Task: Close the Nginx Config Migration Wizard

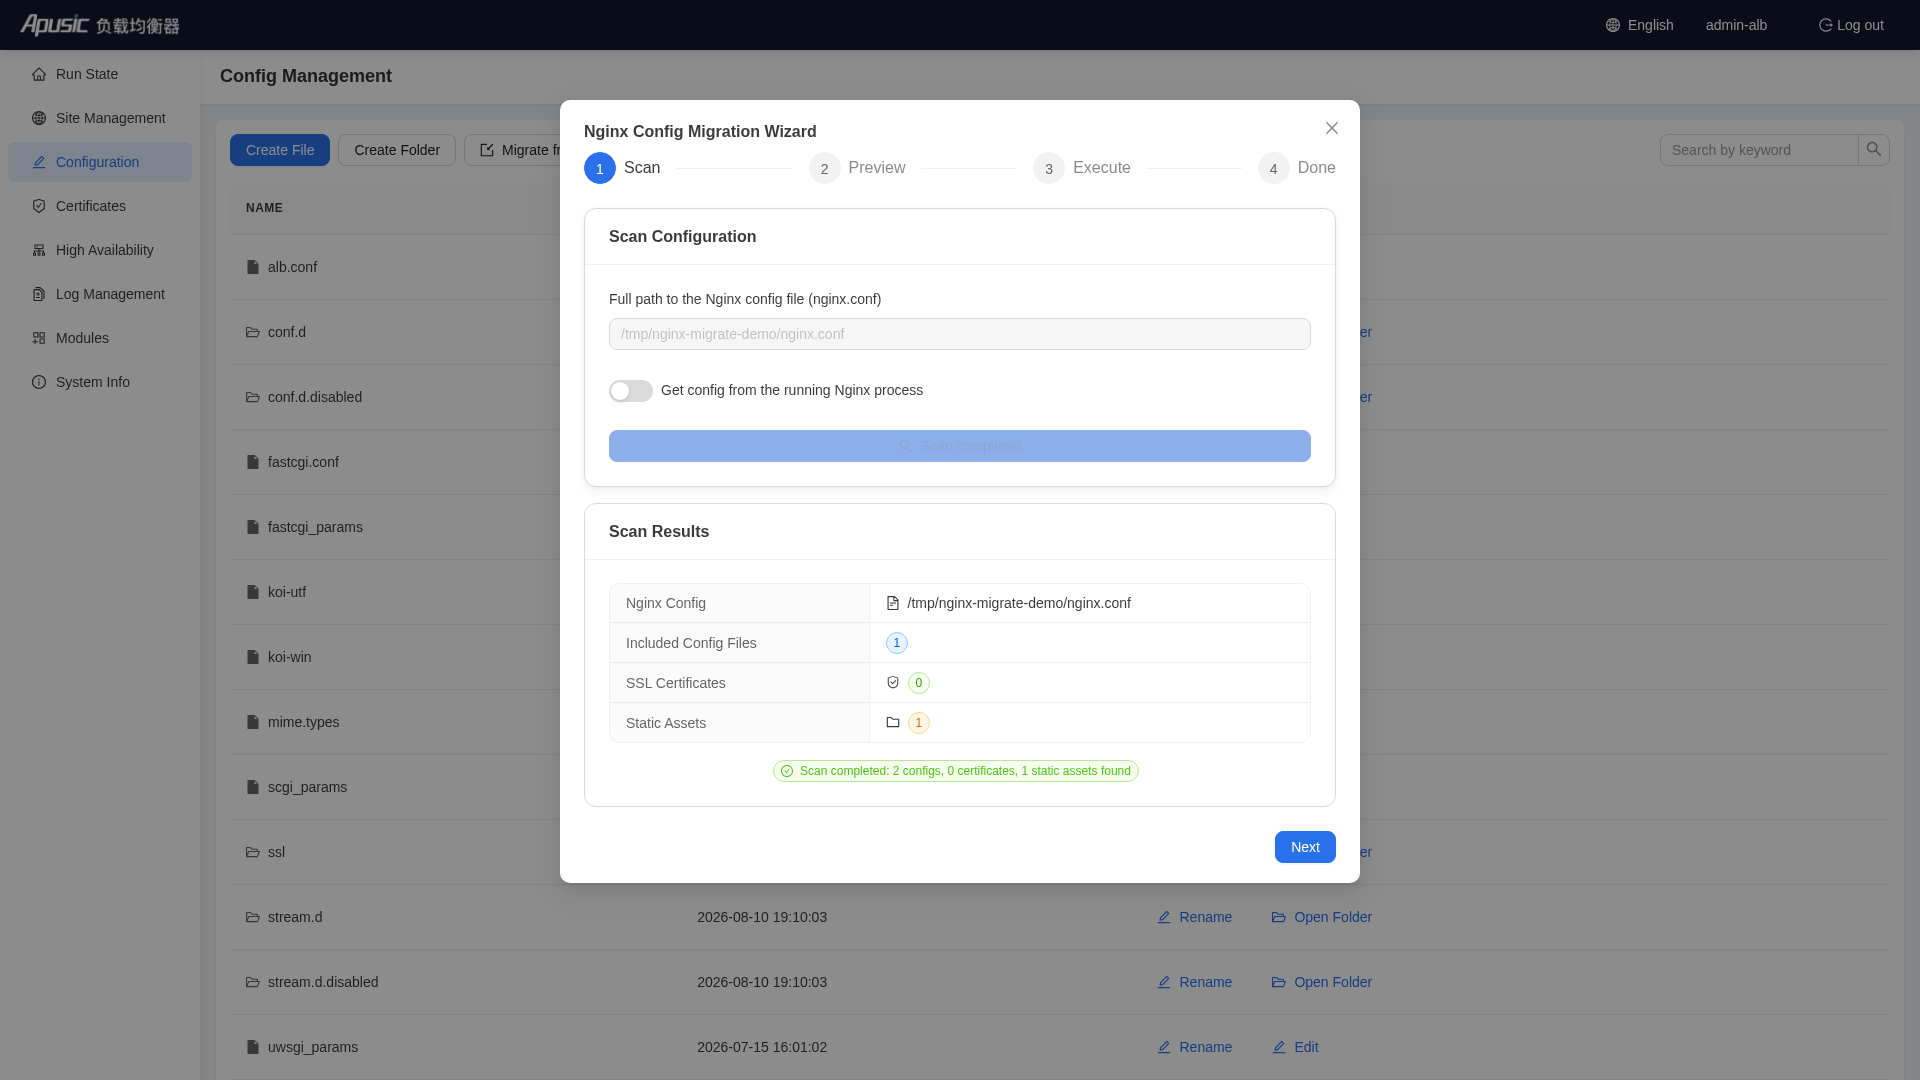Action: [x=1332, y=128]
